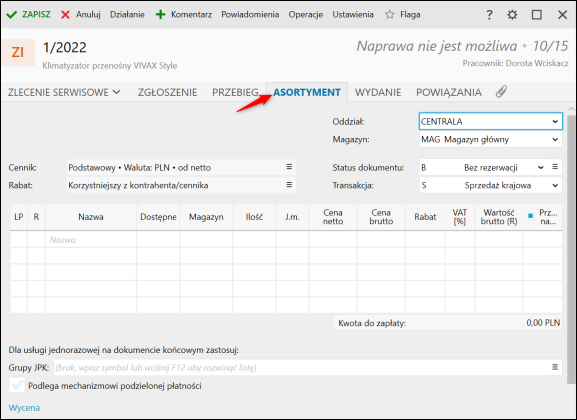Open the attachments paperclip tab icon
Screen dimensions: 577x420
point(501,92)
